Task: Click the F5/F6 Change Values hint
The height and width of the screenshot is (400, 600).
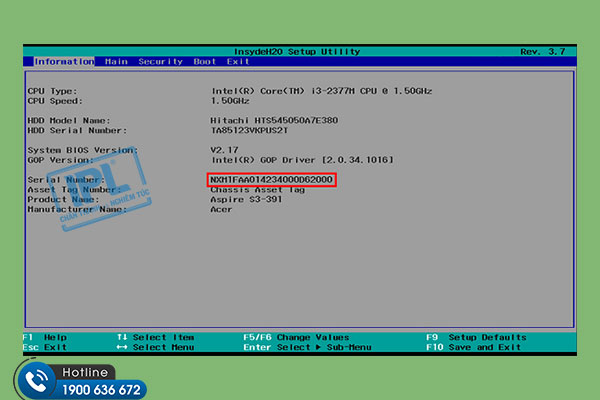Action: point(297,337)
